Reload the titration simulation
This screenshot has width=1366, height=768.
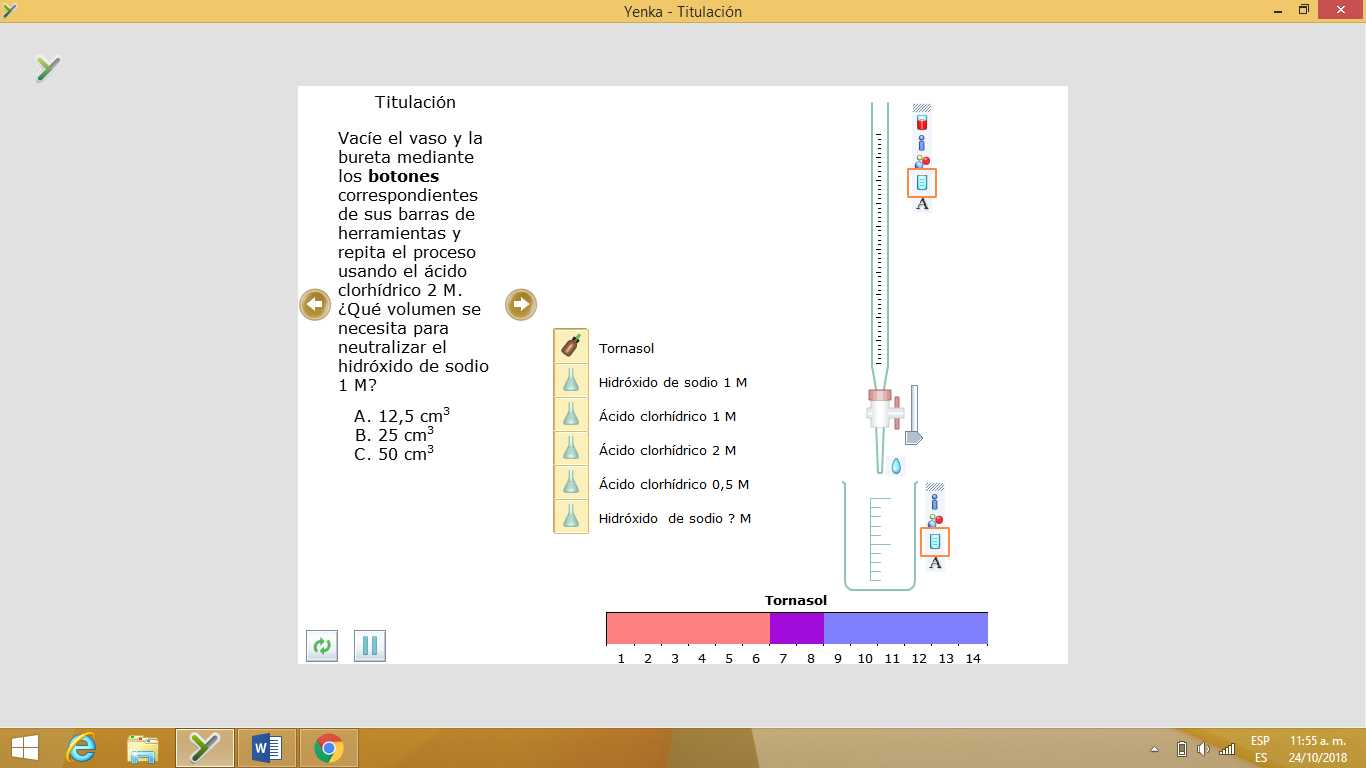322,646
